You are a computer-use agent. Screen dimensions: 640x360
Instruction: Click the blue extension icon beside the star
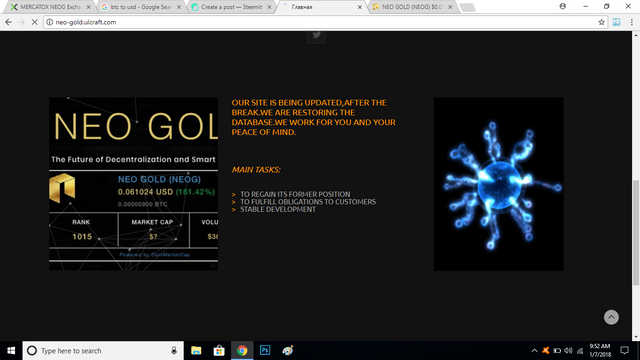tap(616, 22)
